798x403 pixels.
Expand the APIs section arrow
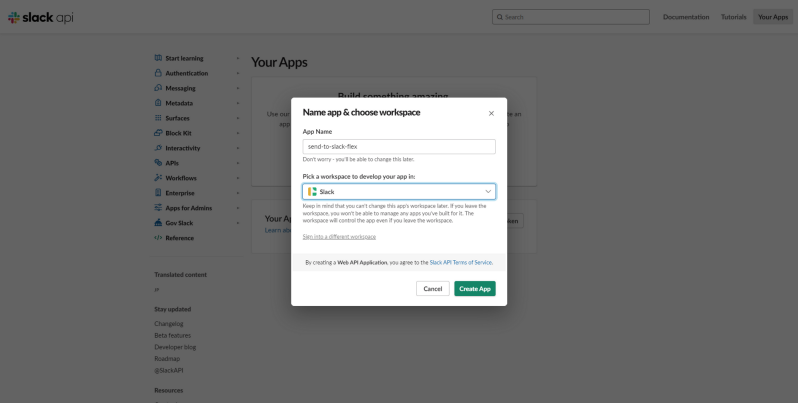(x=238, y=163)
